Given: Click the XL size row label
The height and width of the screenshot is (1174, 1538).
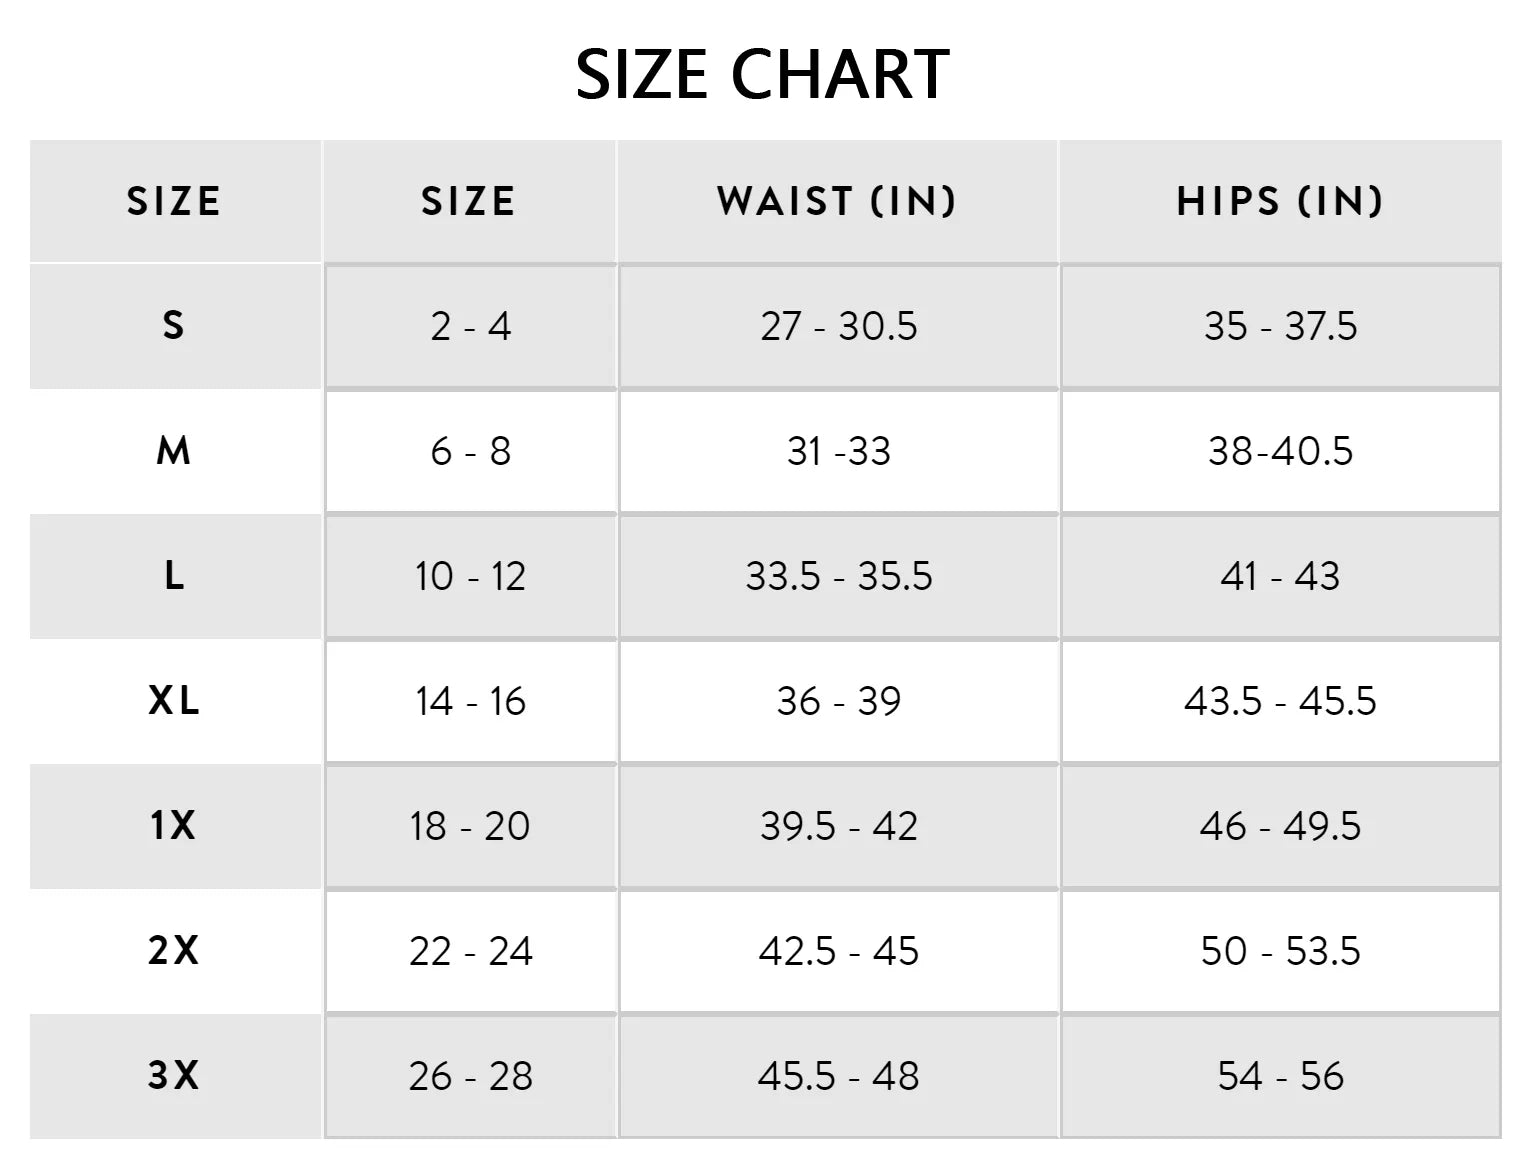Looking at the screenshot, I should click(x=174, y=701).
